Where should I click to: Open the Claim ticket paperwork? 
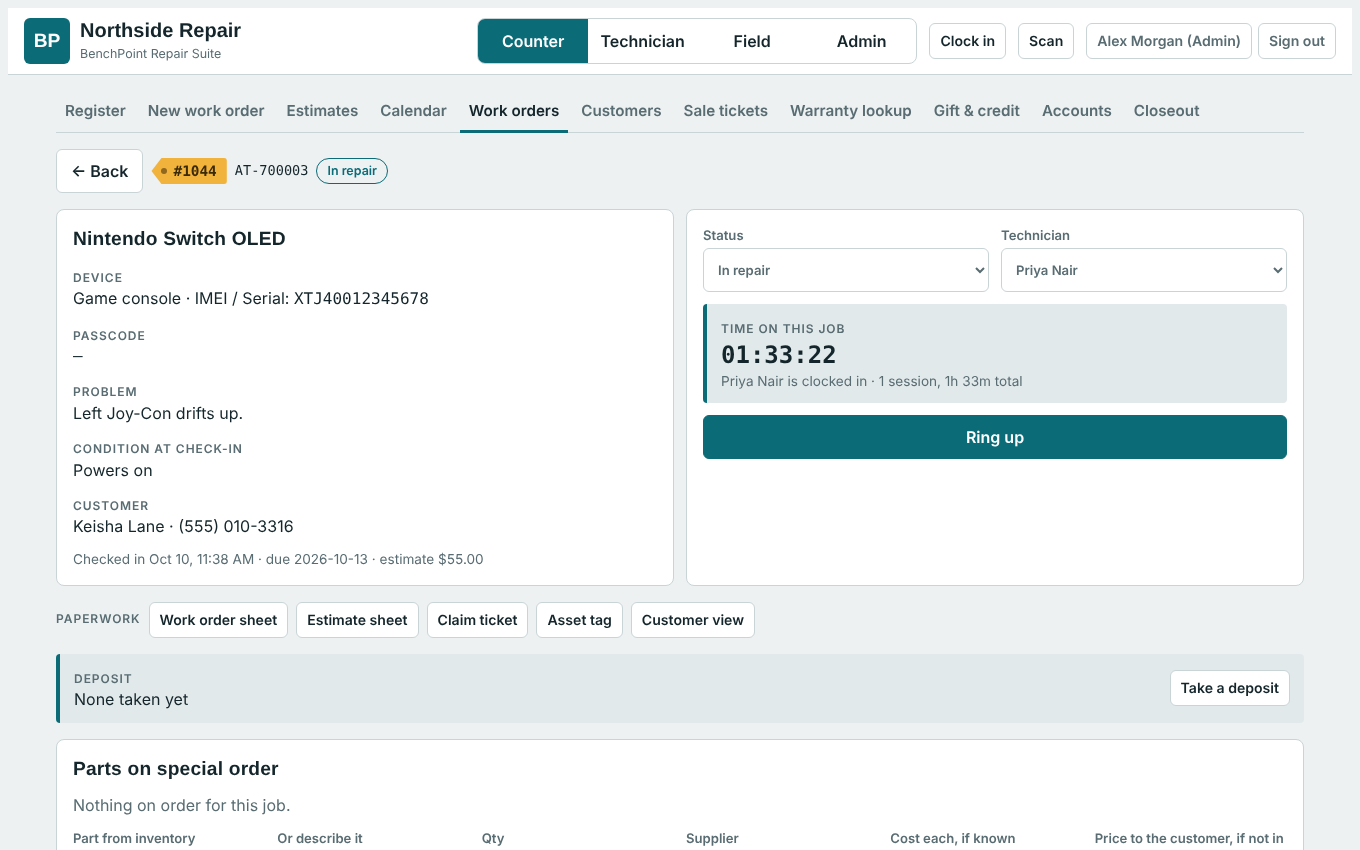click(478, 620)
